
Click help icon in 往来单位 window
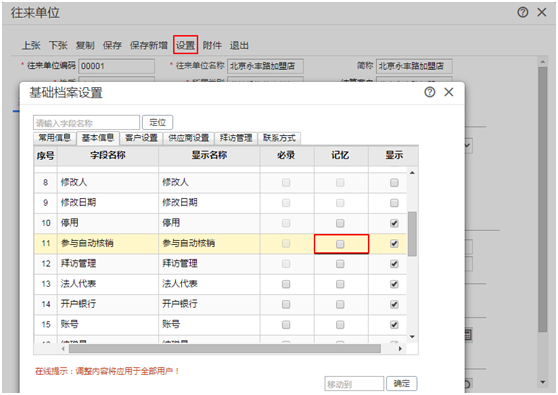[522, 12]
